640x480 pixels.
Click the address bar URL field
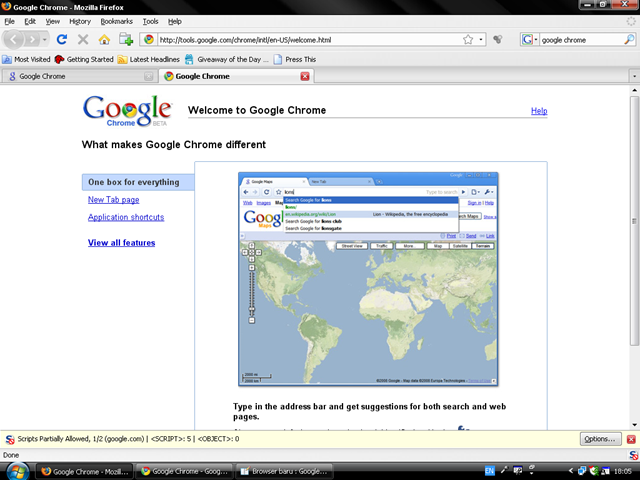point(300,40)
